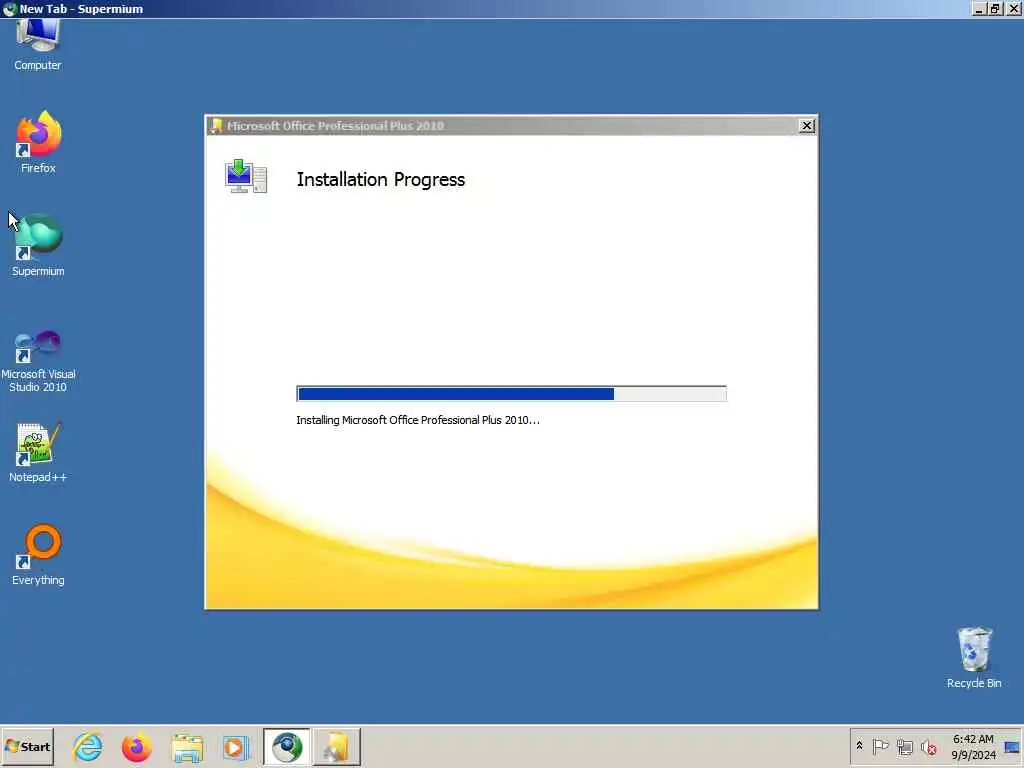Select the Recycle Bin icon

coord(974,657)
